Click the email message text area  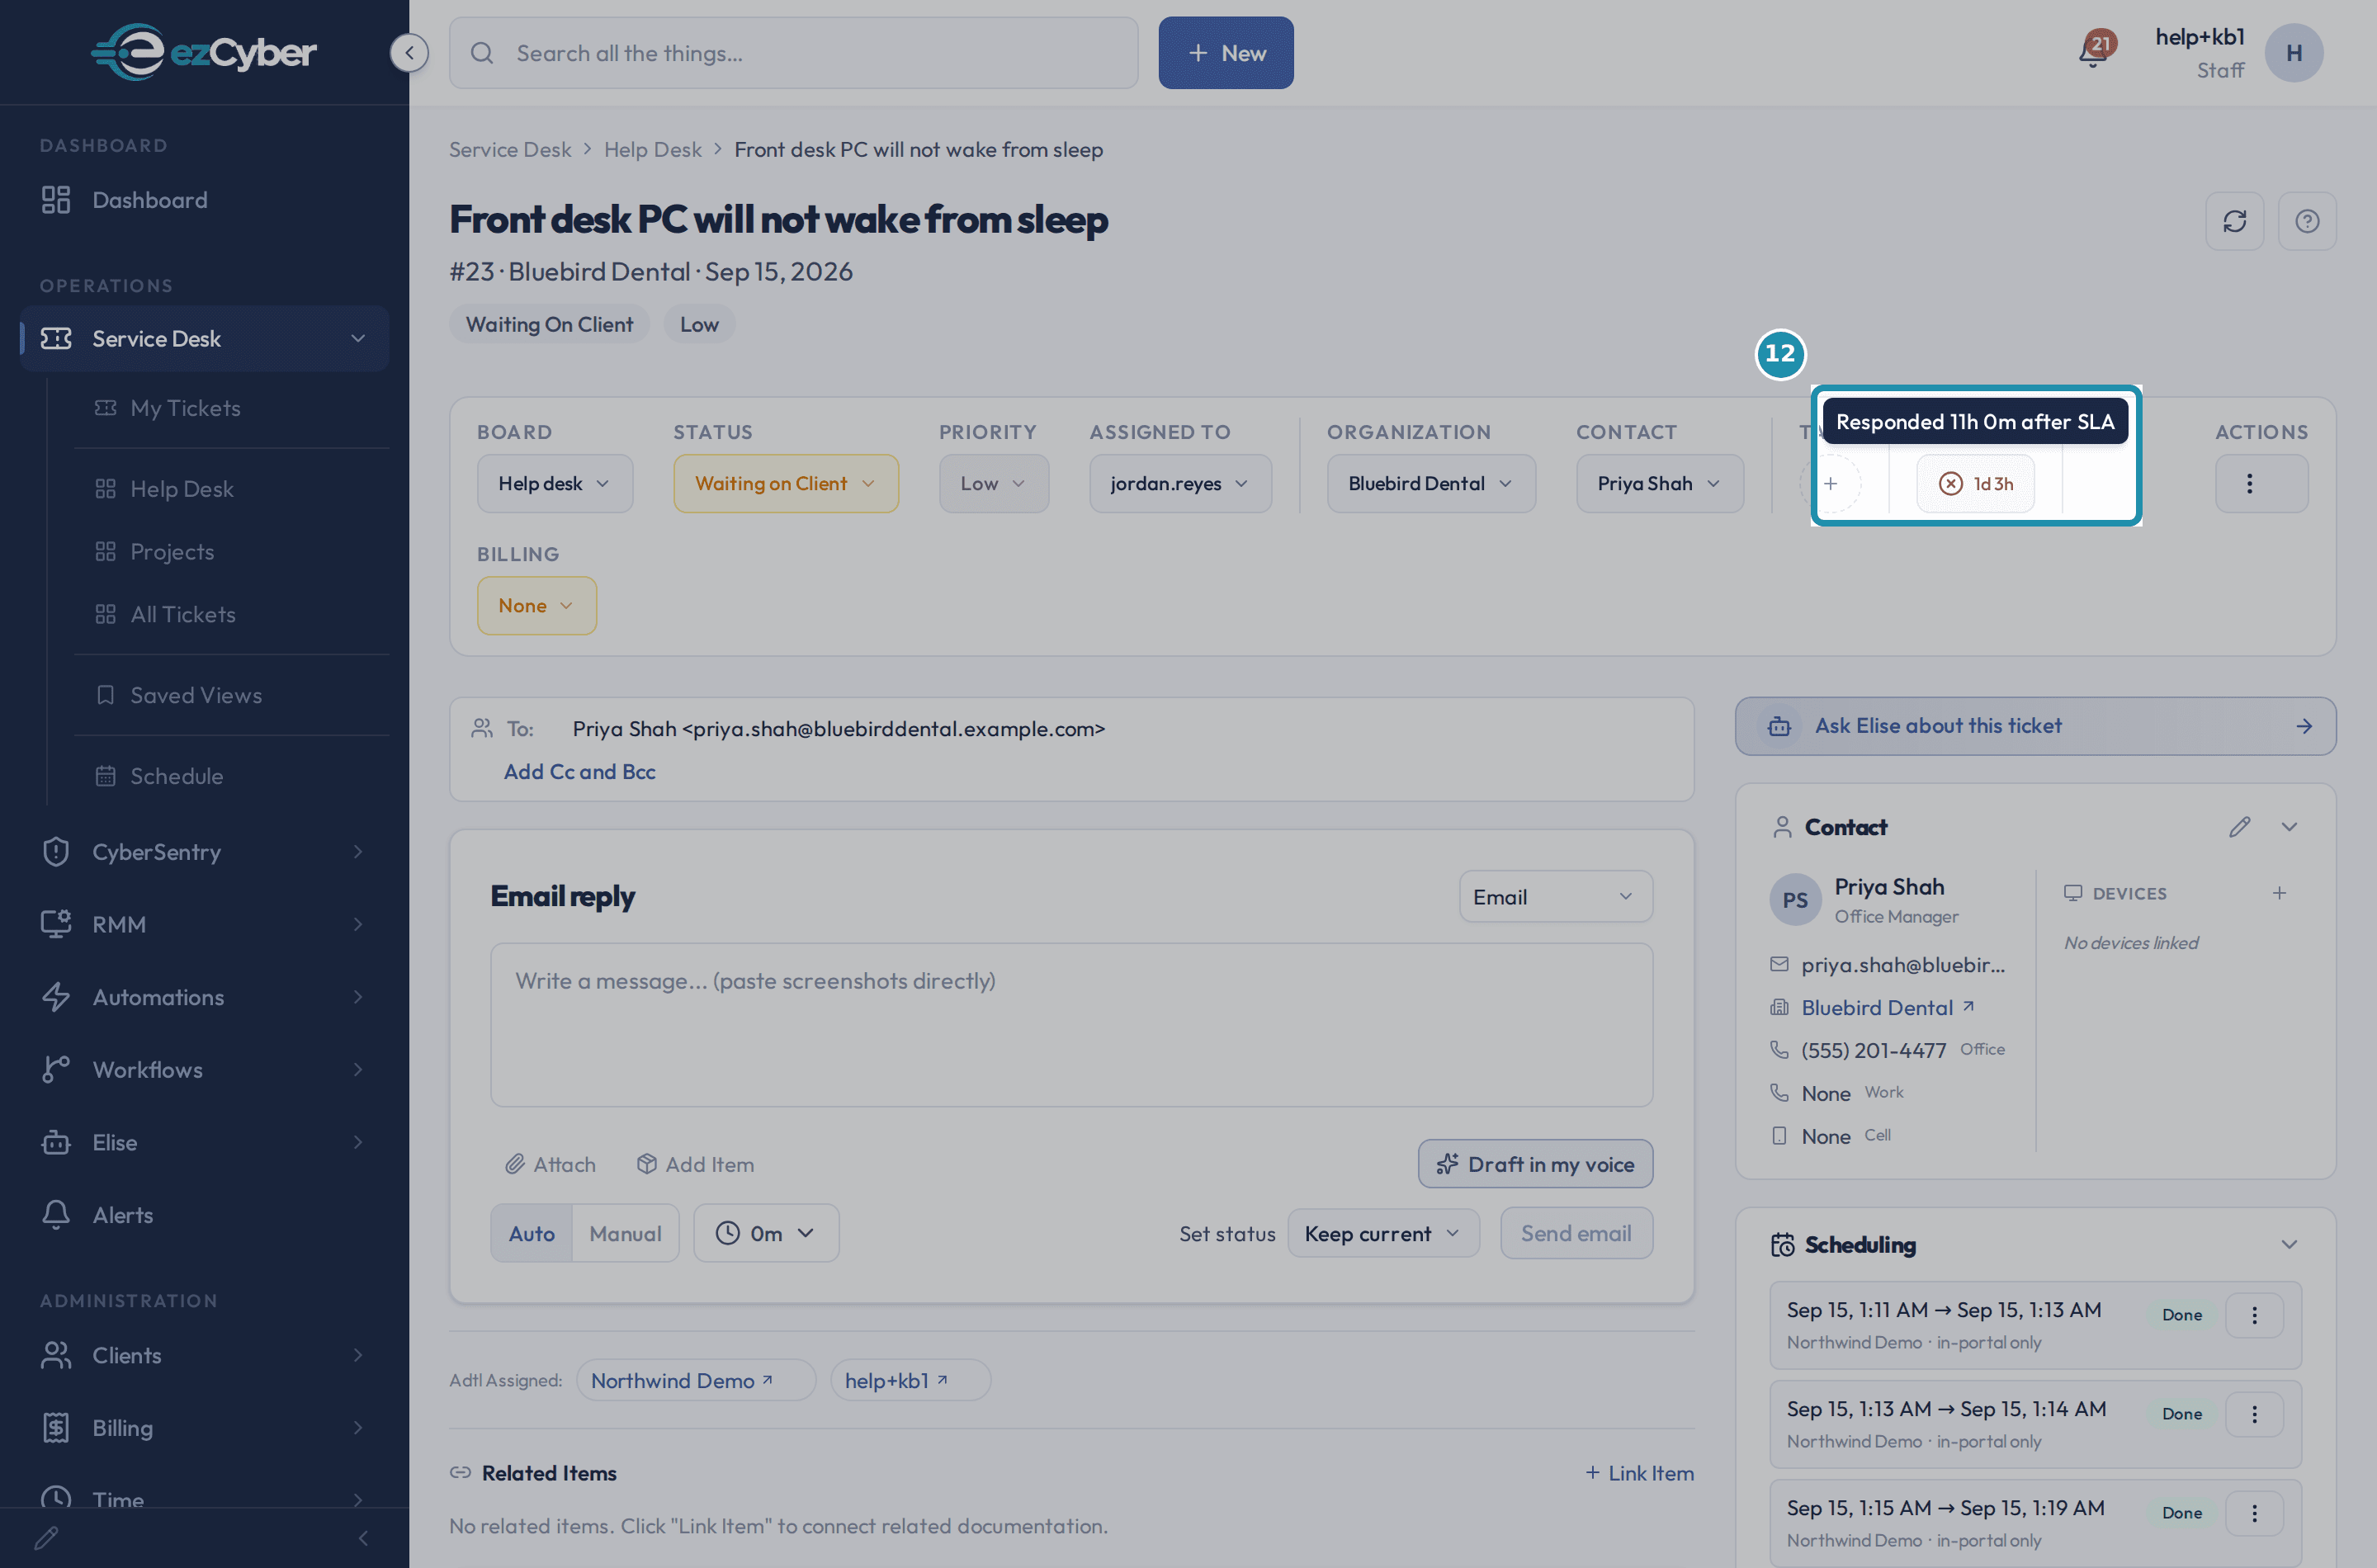1071,1025
